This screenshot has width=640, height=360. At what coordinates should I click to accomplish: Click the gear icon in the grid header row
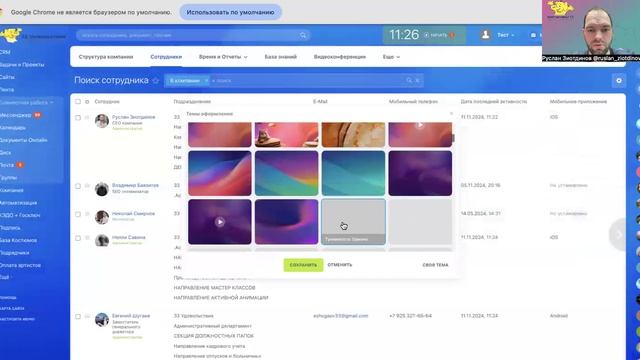[87, 102]
